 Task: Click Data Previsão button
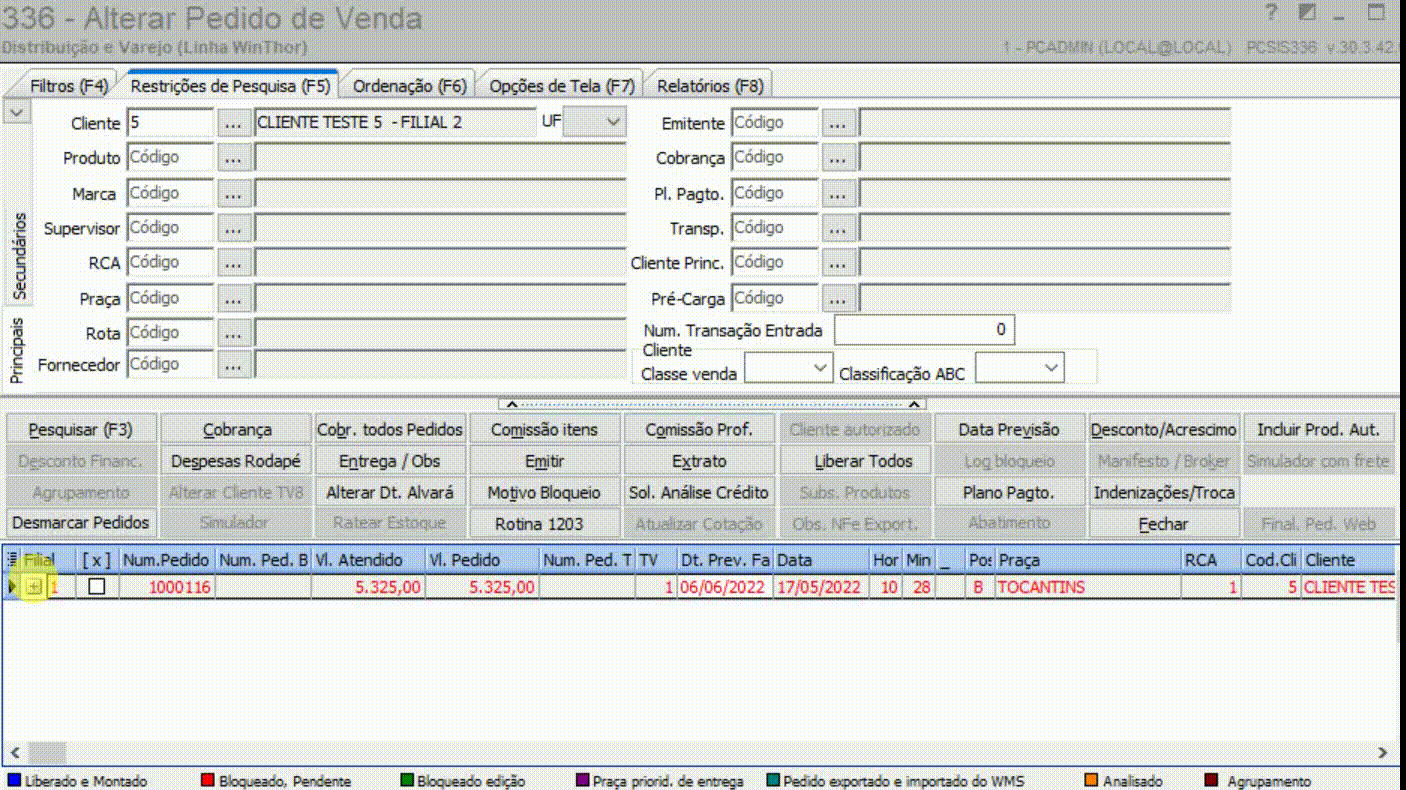1008,430
